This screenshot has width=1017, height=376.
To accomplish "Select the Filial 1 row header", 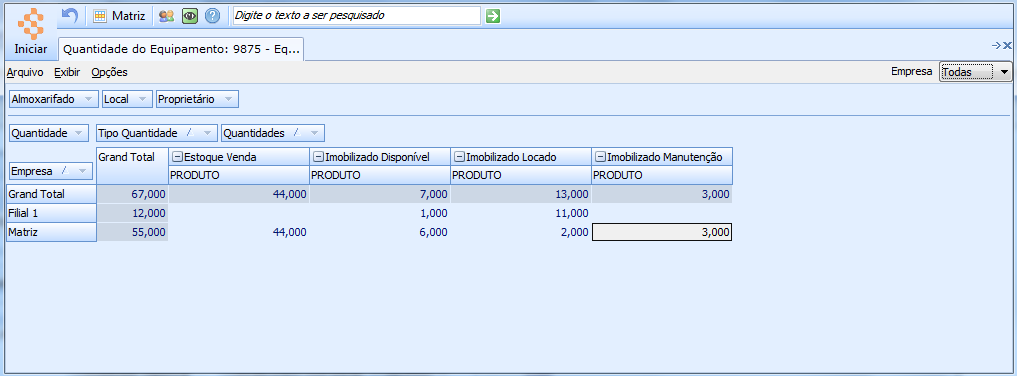I will [51, 213].
